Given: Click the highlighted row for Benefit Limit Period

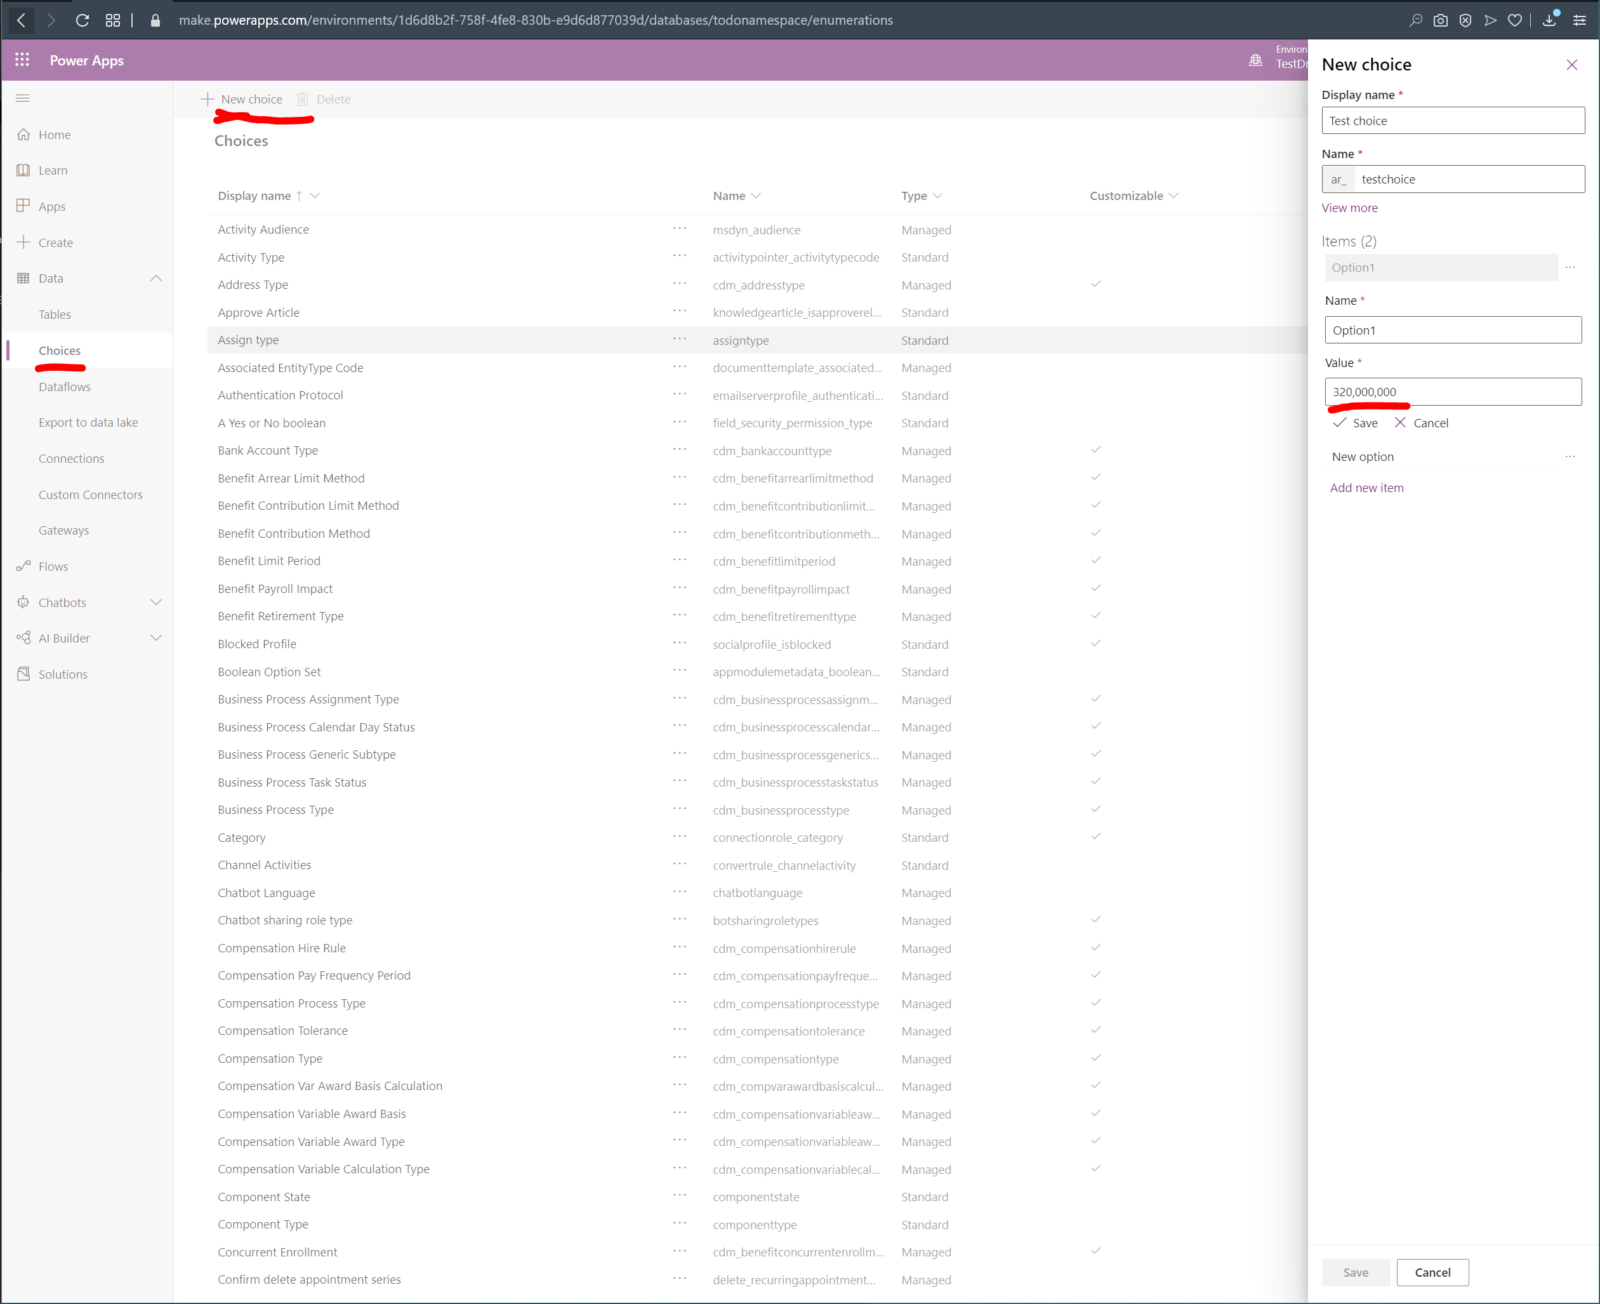Looking at the screenshot, I should (400, 561).
